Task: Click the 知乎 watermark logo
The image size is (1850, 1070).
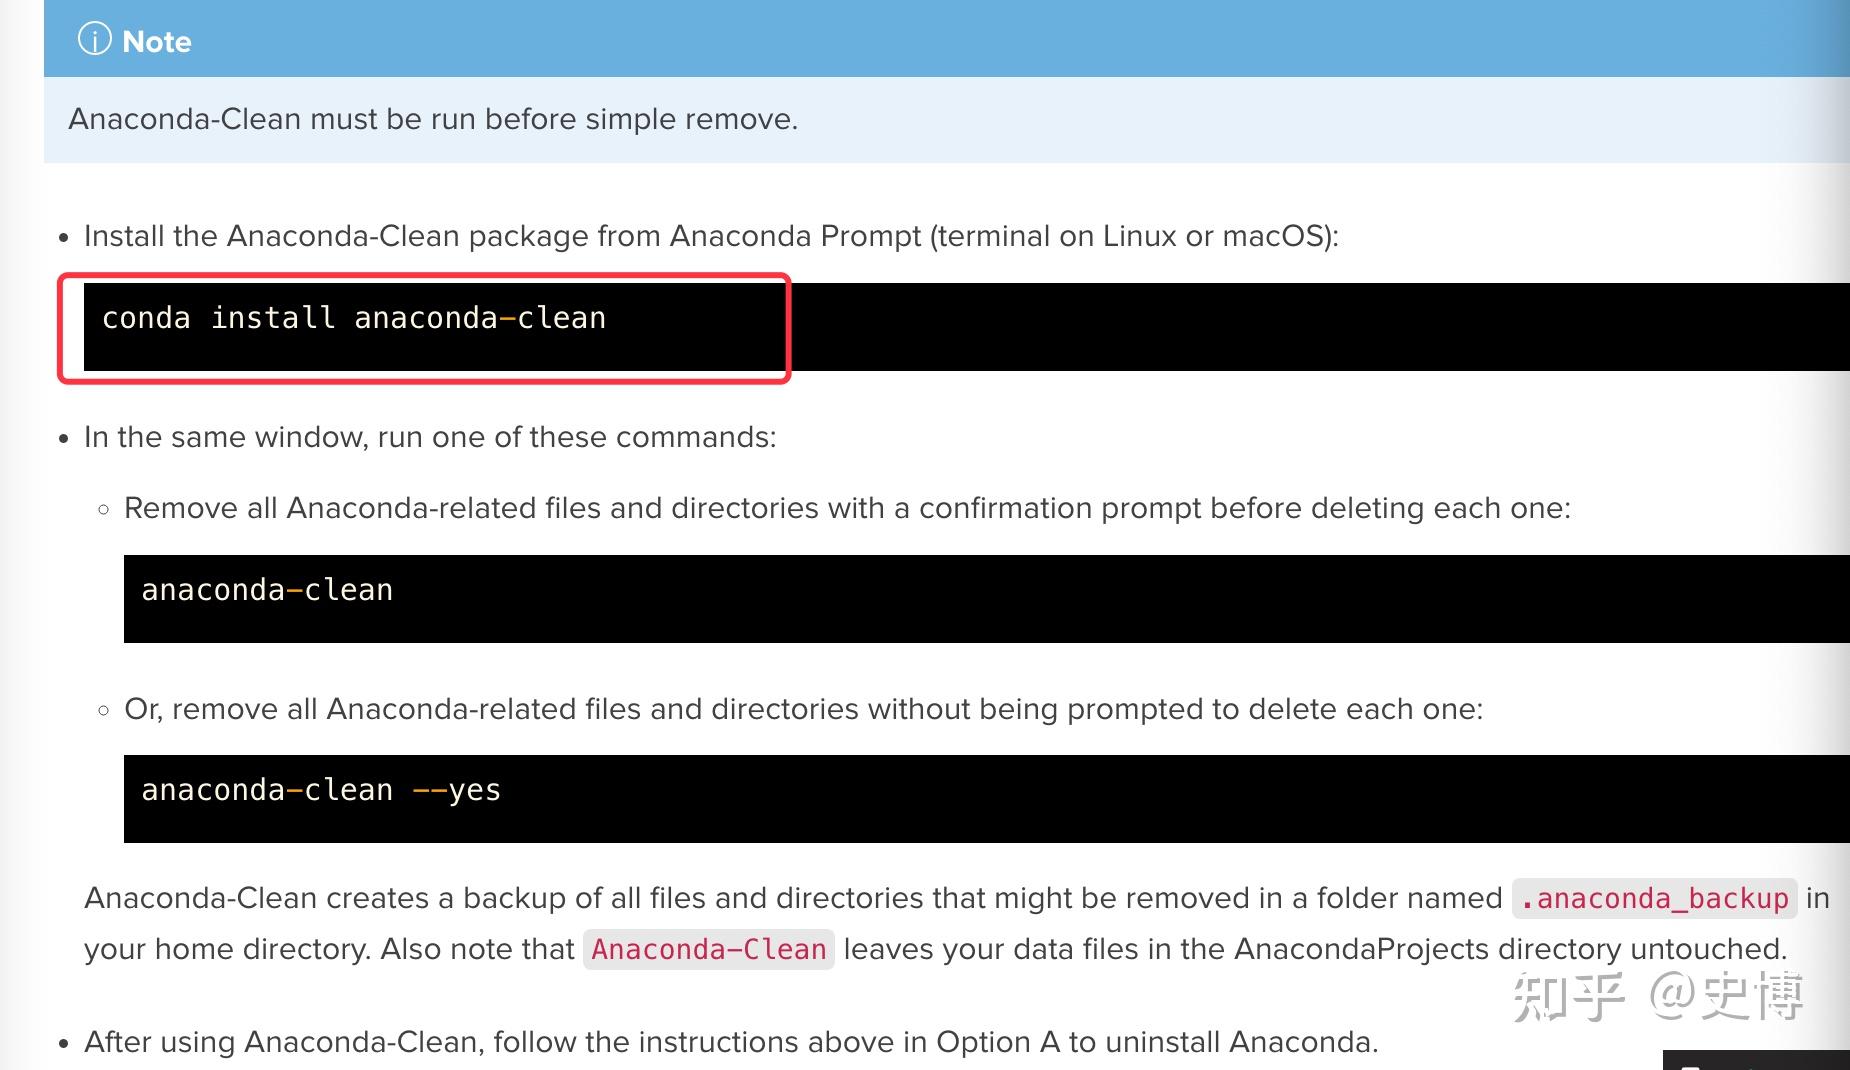Action: tap(1568, 996)
